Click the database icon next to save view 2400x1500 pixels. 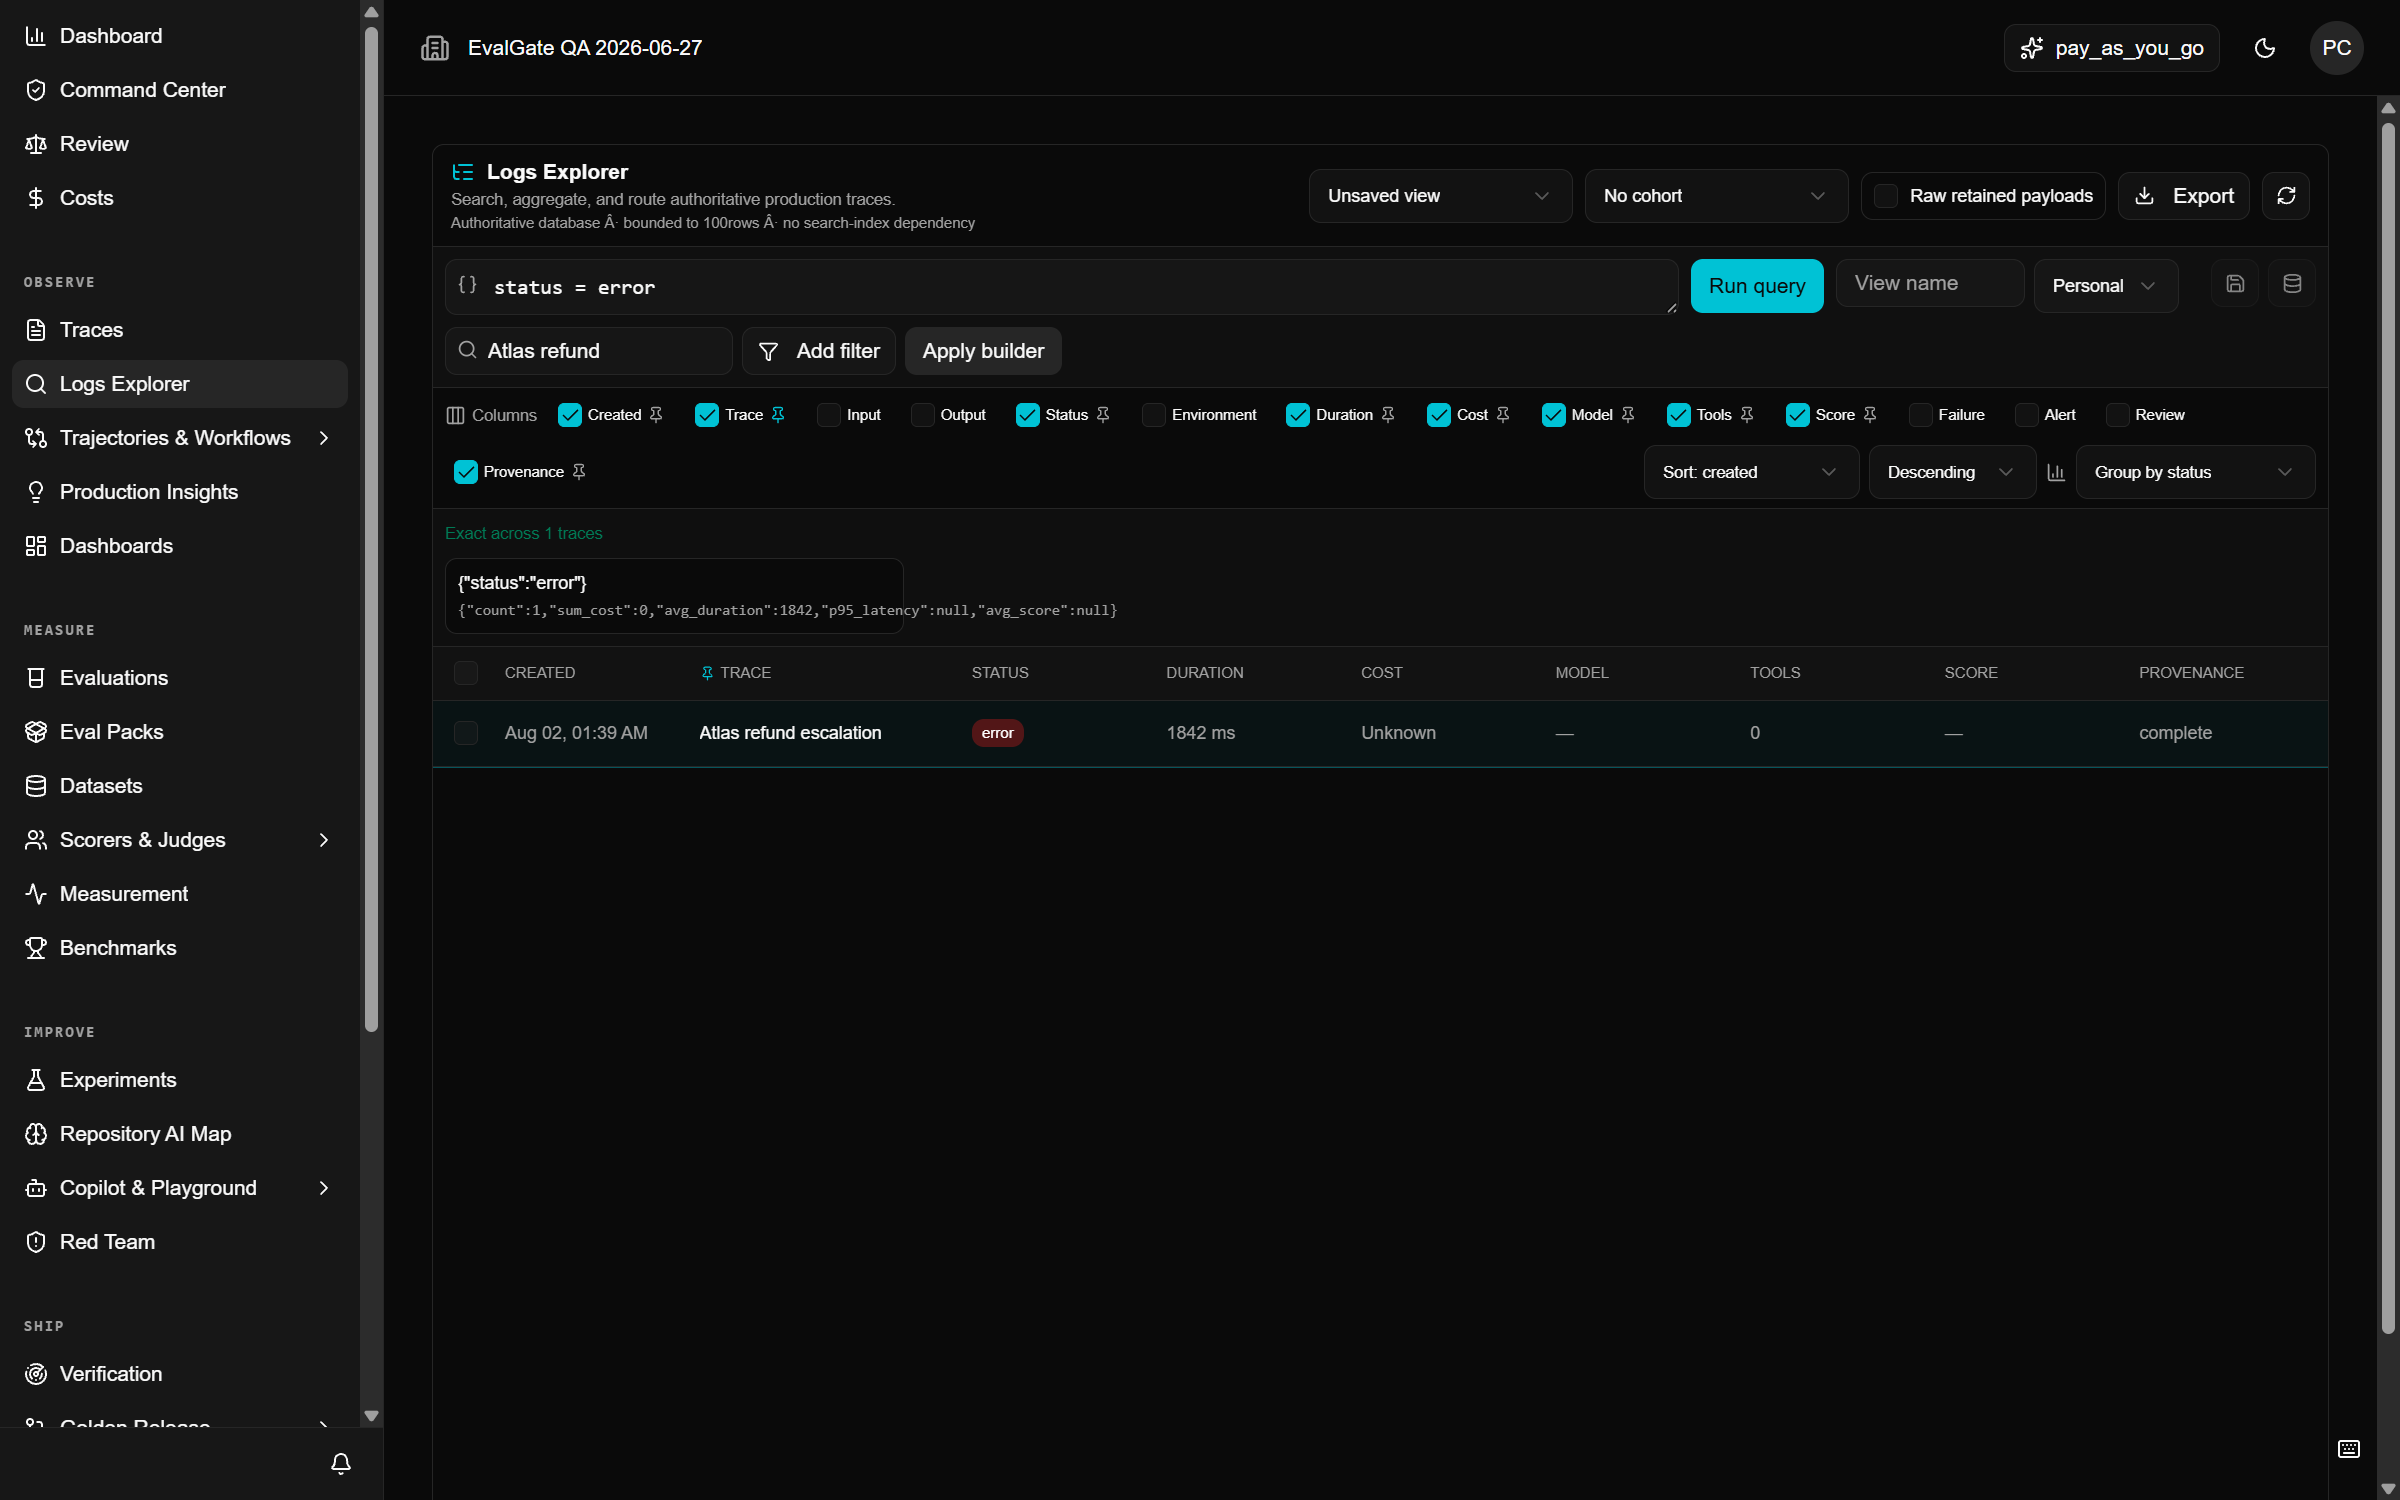click(2292, 285)
